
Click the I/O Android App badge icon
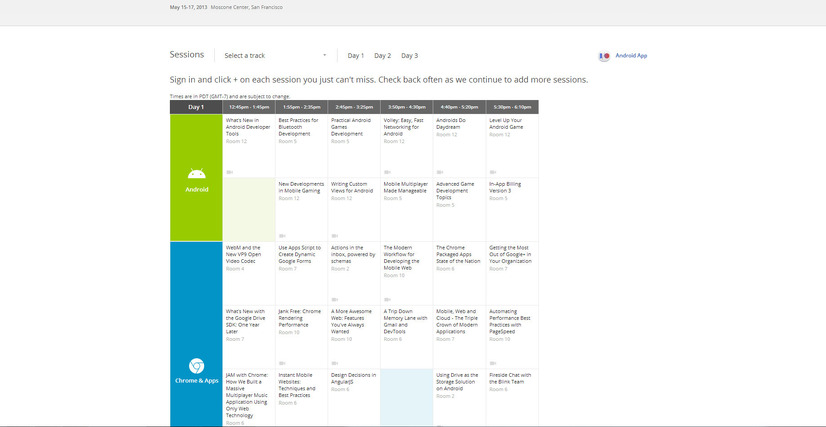[x=604, y=56]
